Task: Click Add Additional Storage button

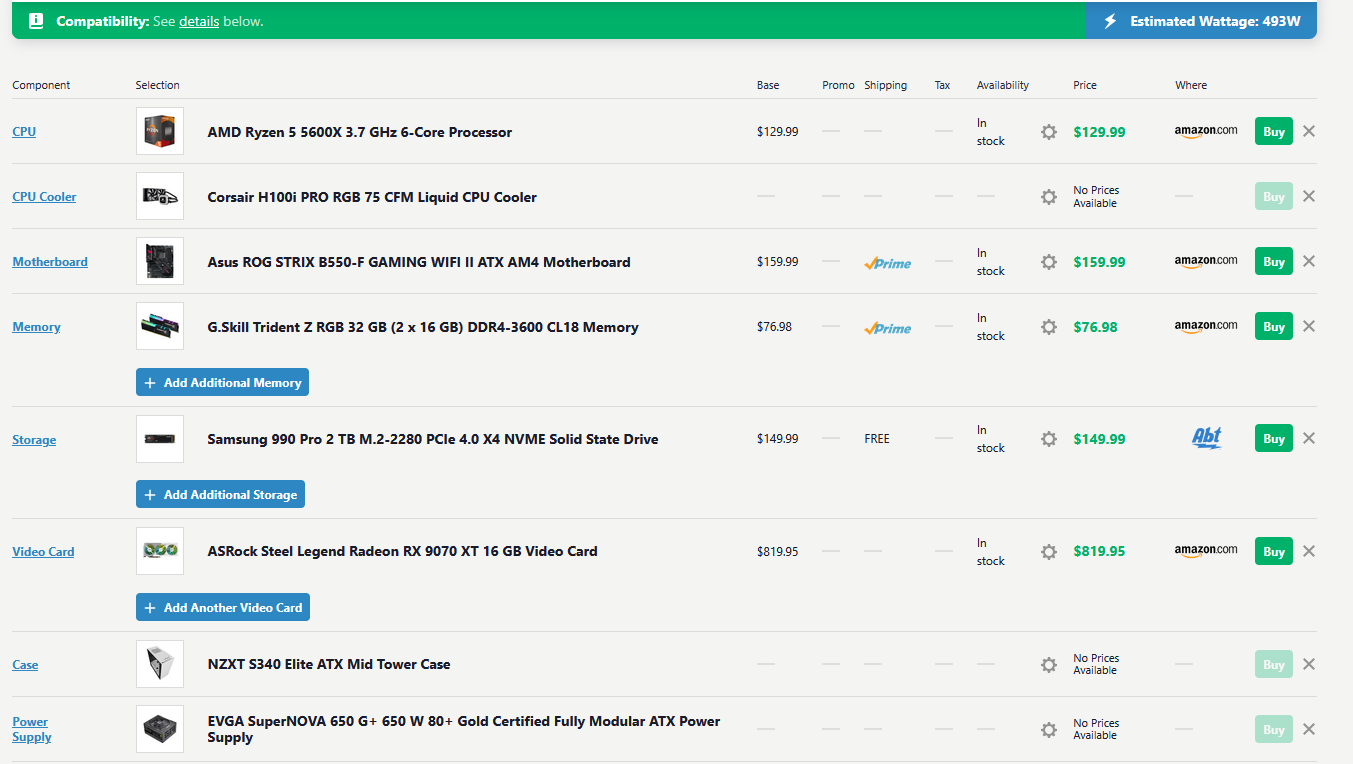Action: pos(220,494)
